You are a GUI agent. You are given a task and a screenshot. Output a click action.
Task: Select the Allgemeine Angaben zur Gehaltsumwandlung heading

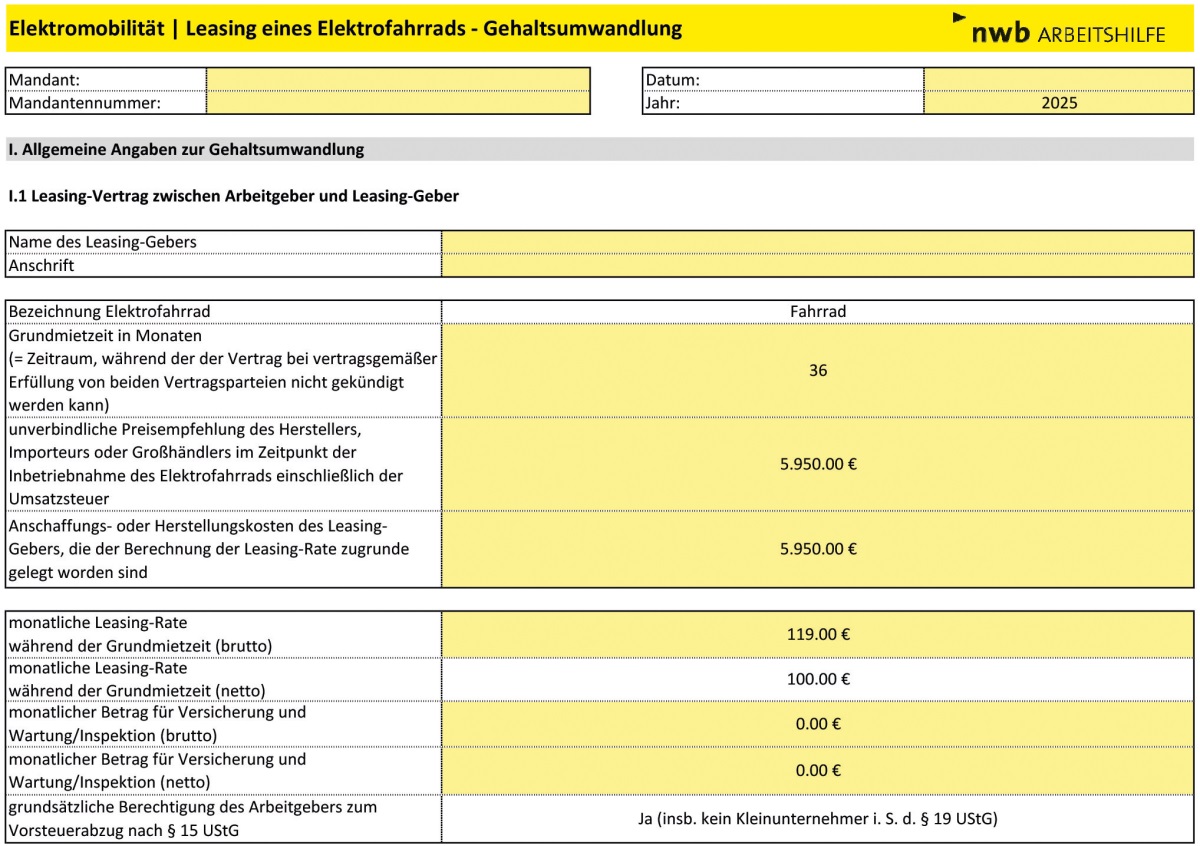186,150
